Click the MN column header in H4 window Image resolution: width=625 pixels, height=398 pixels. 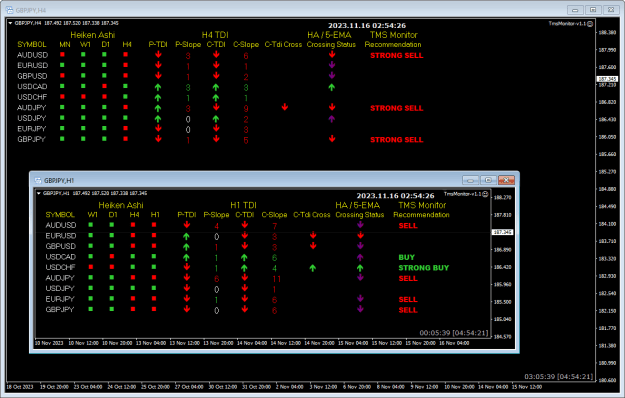pos(65,45)
